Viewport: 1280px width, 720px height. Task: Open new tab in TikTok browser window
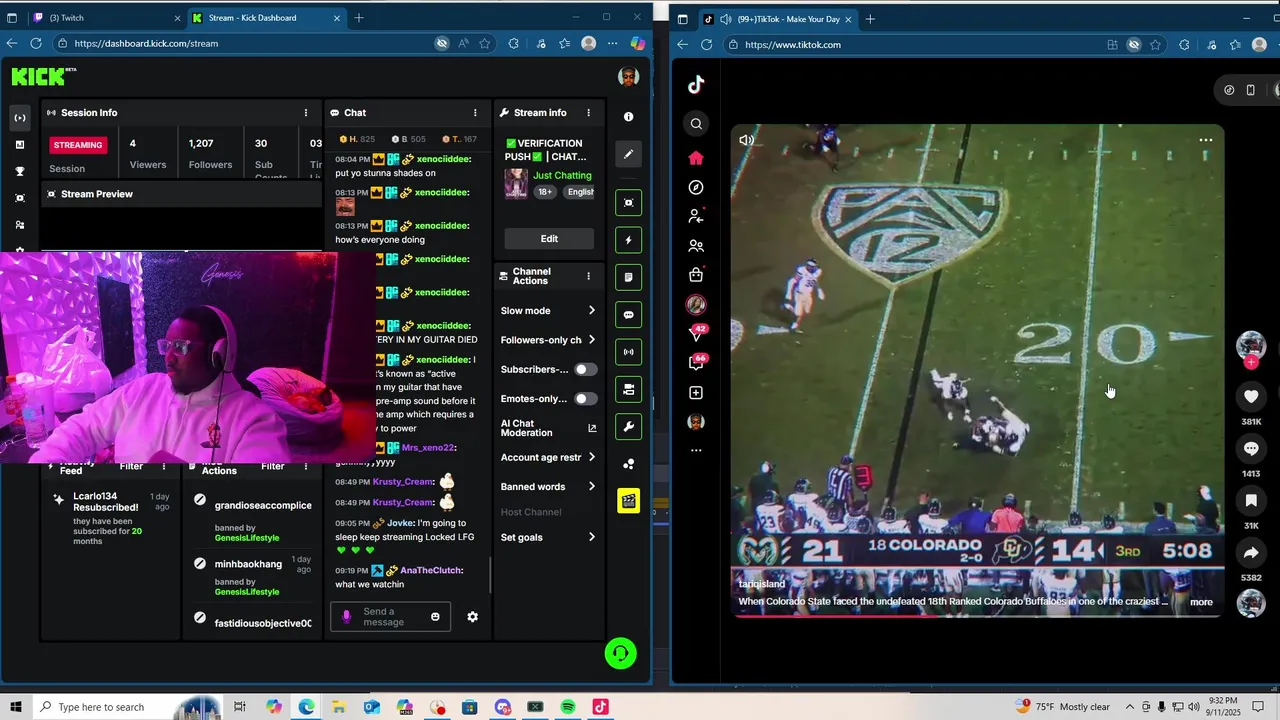click(x=870, y=19)
